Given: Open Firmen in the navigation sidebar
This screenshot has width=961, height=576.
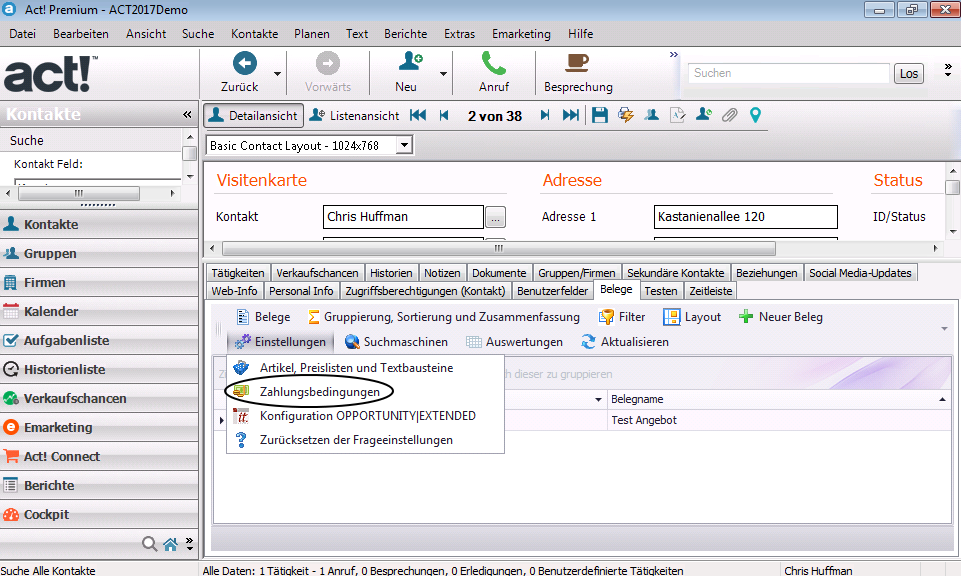Looking at the screenshot, I should tap(99, 282).
